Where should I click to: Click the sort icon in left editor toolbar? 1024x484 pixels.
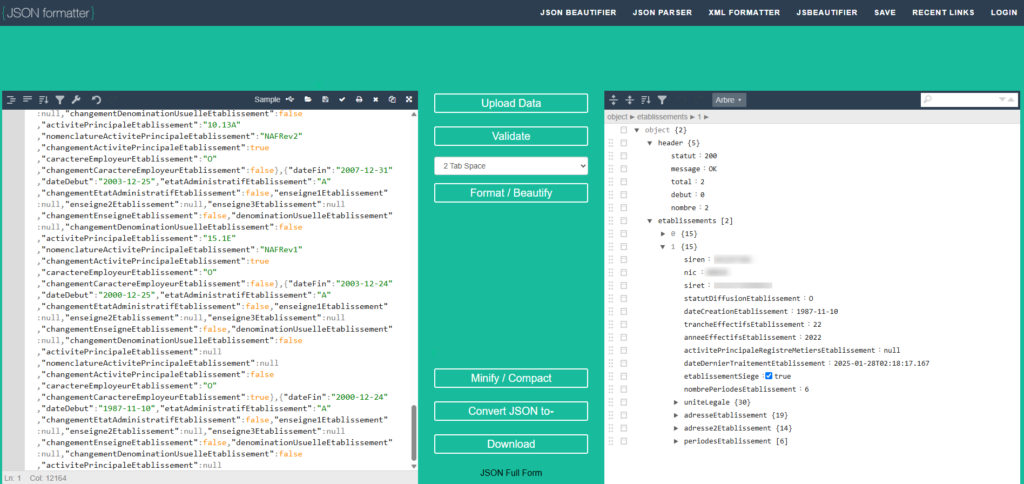[x=44, y=99]
